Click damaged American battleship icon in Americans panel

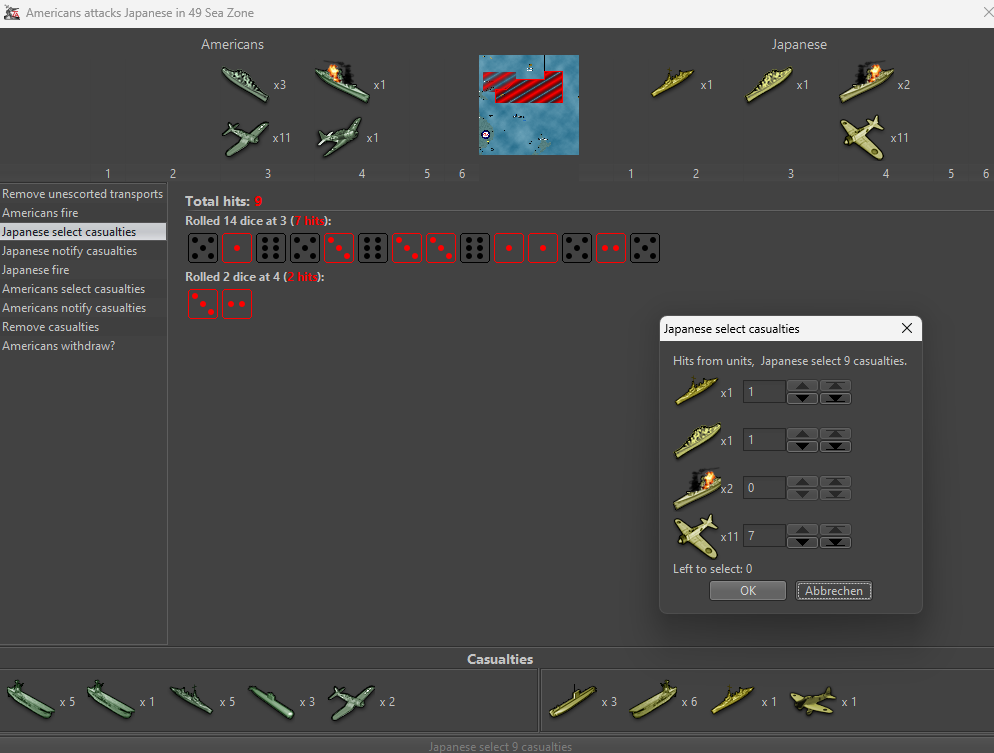pos(342,83)
